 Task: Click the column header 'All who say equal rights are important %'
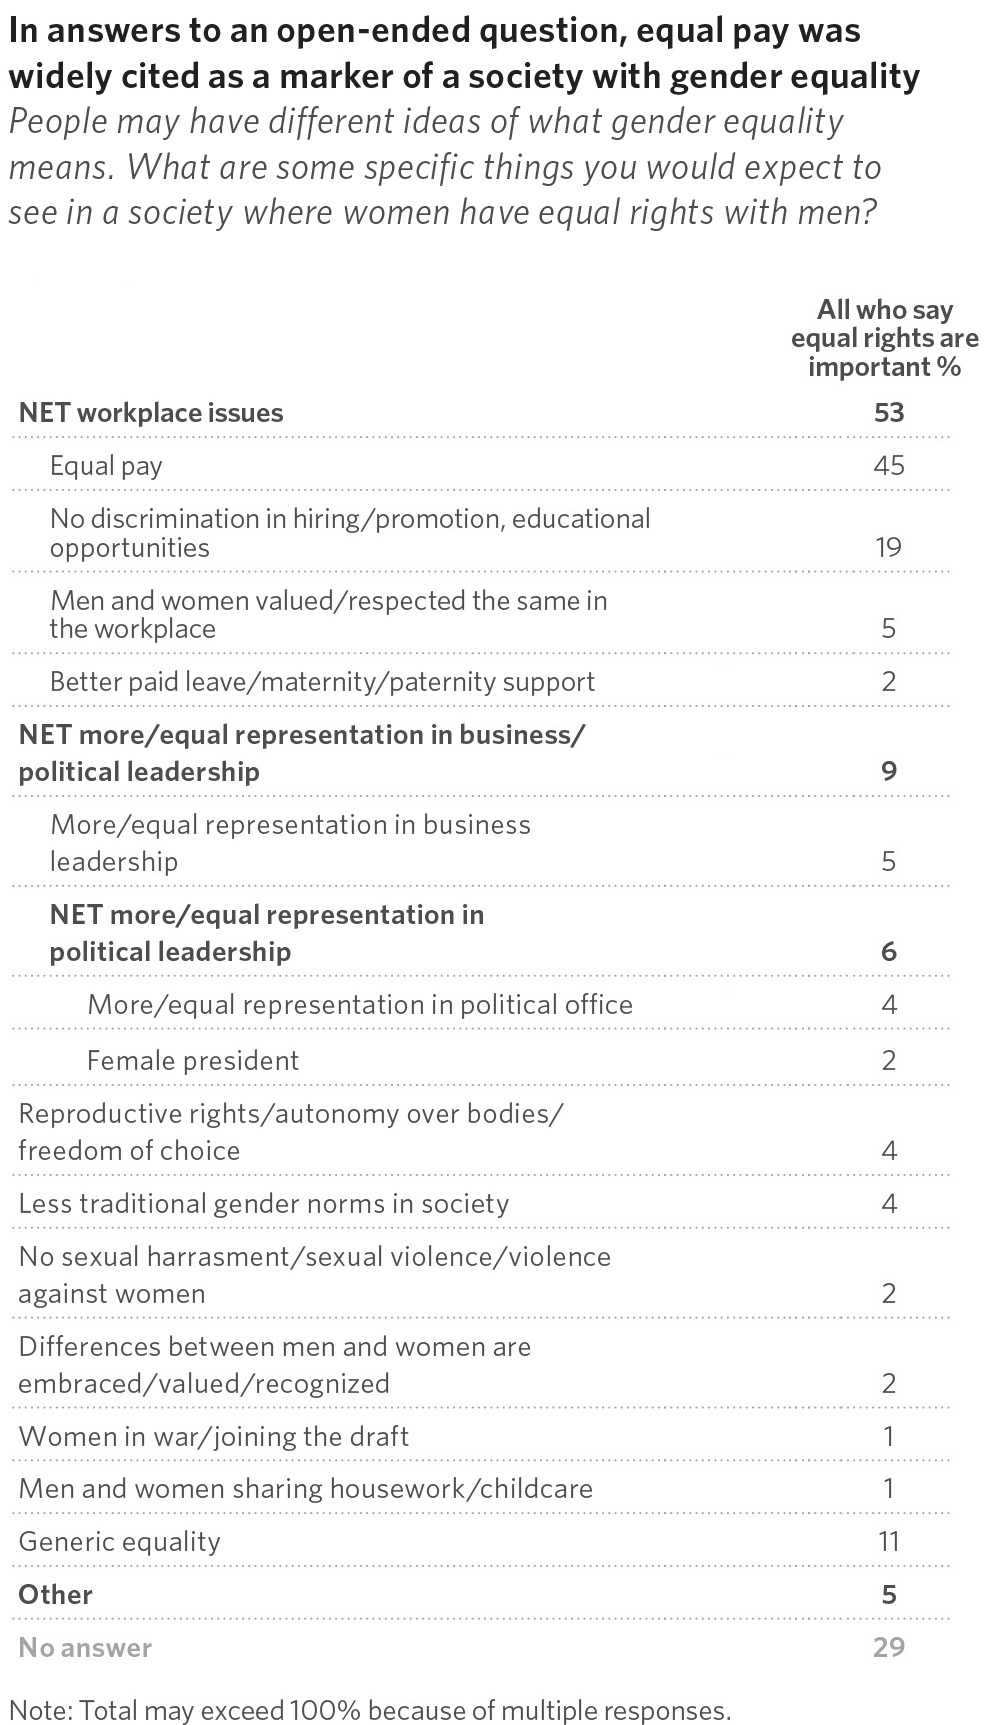coord(885,338)
